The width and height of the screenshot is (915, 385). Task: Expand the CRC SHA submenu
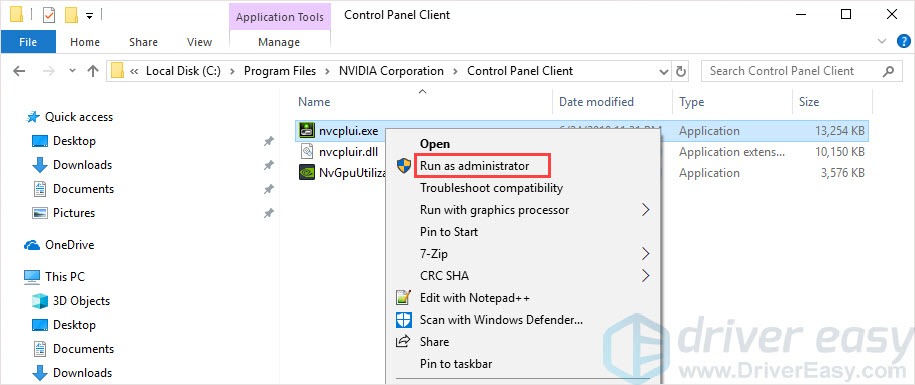[x=645, y=275]
